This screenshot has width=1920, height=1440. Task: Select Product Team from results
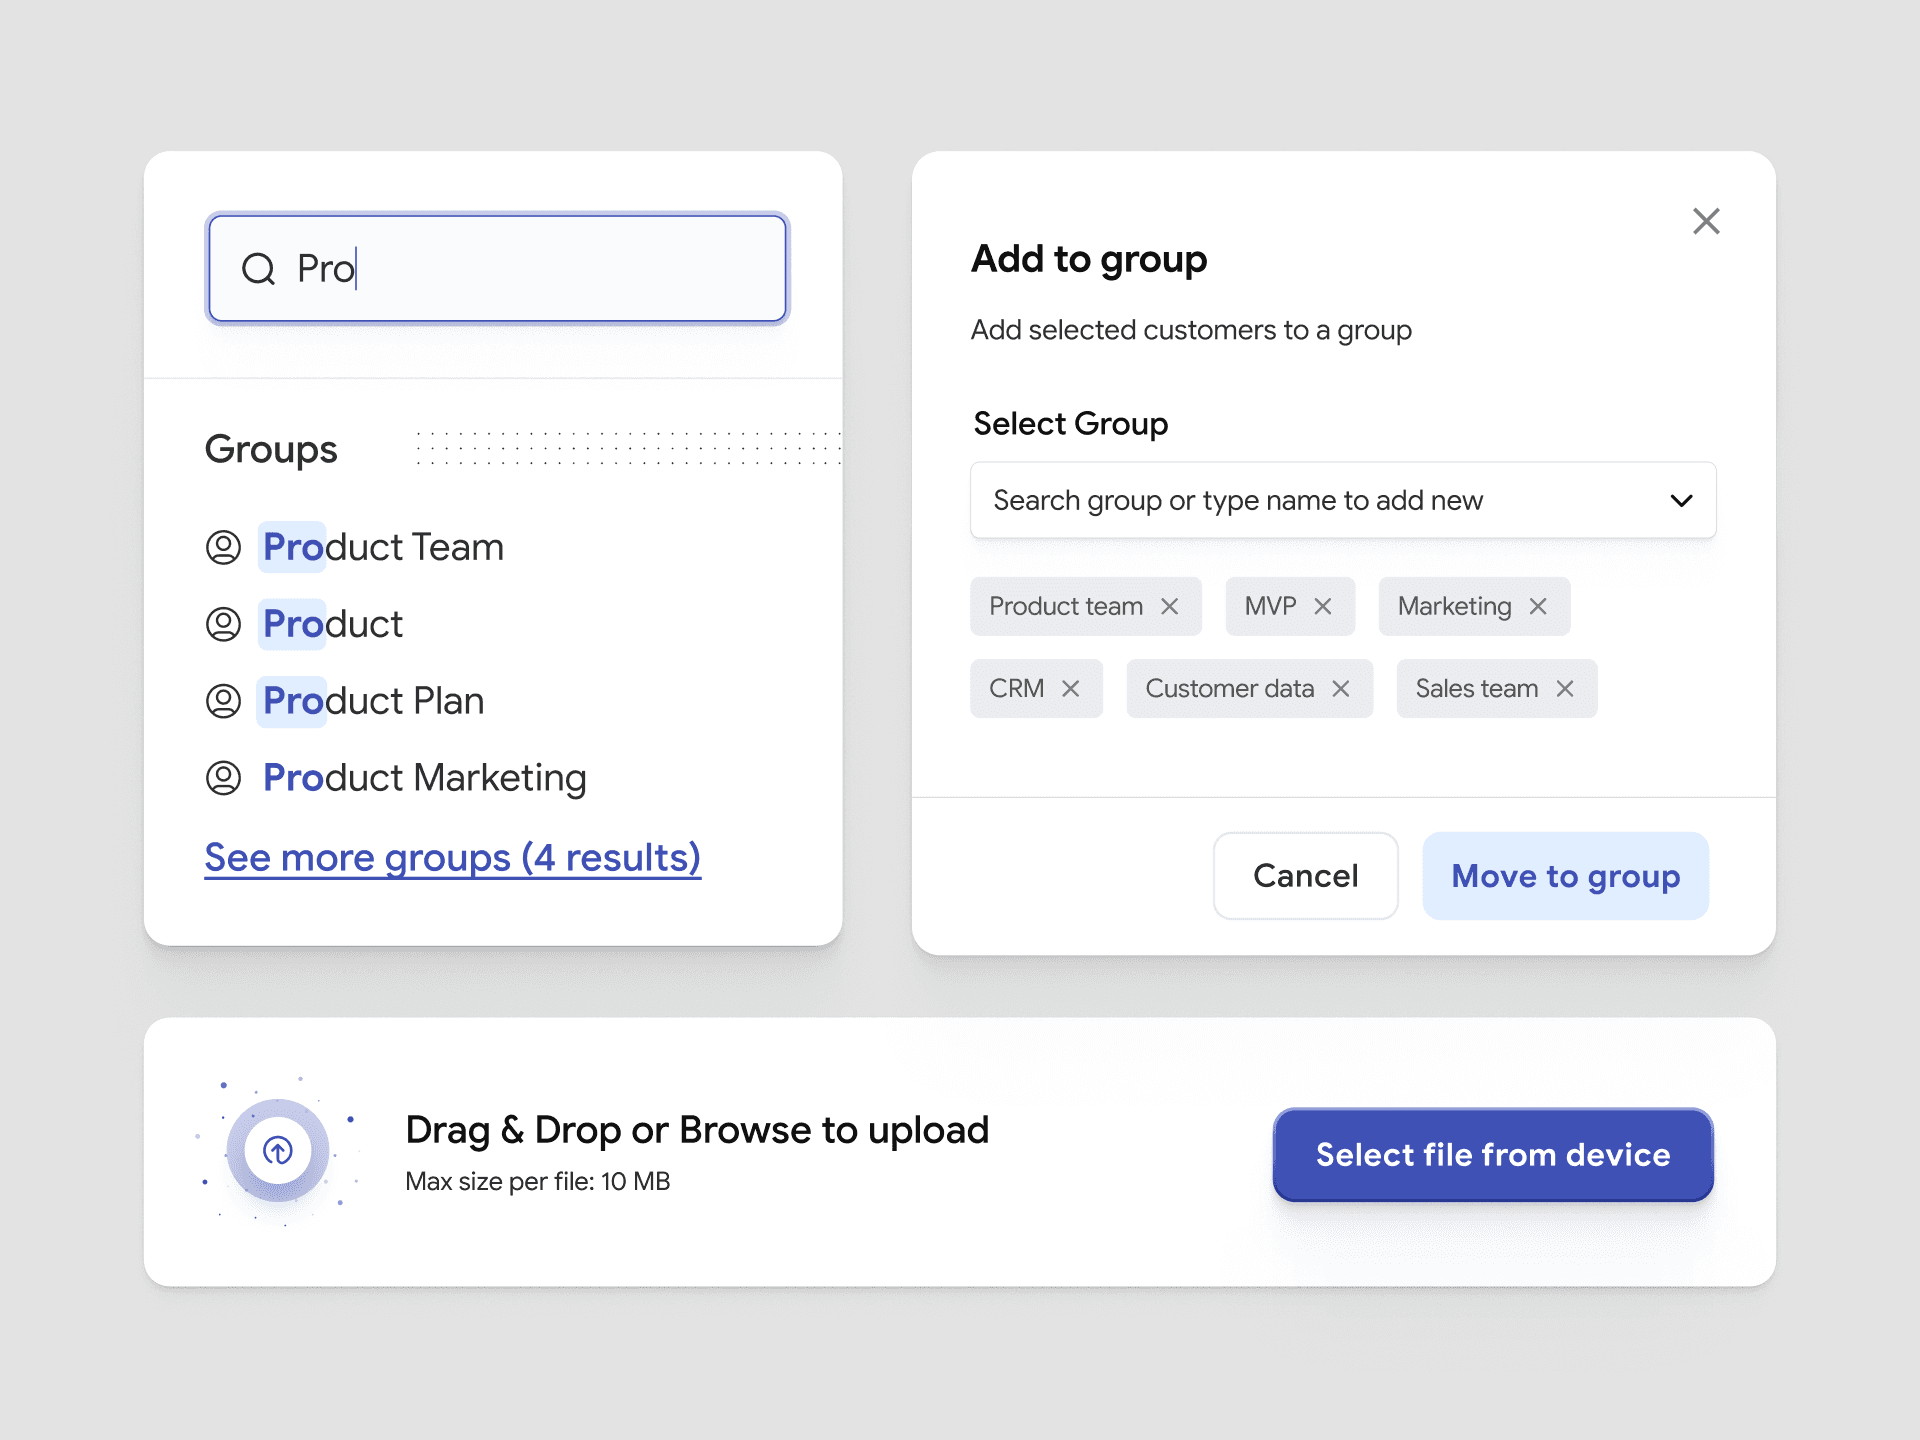(x=383, y=547)
